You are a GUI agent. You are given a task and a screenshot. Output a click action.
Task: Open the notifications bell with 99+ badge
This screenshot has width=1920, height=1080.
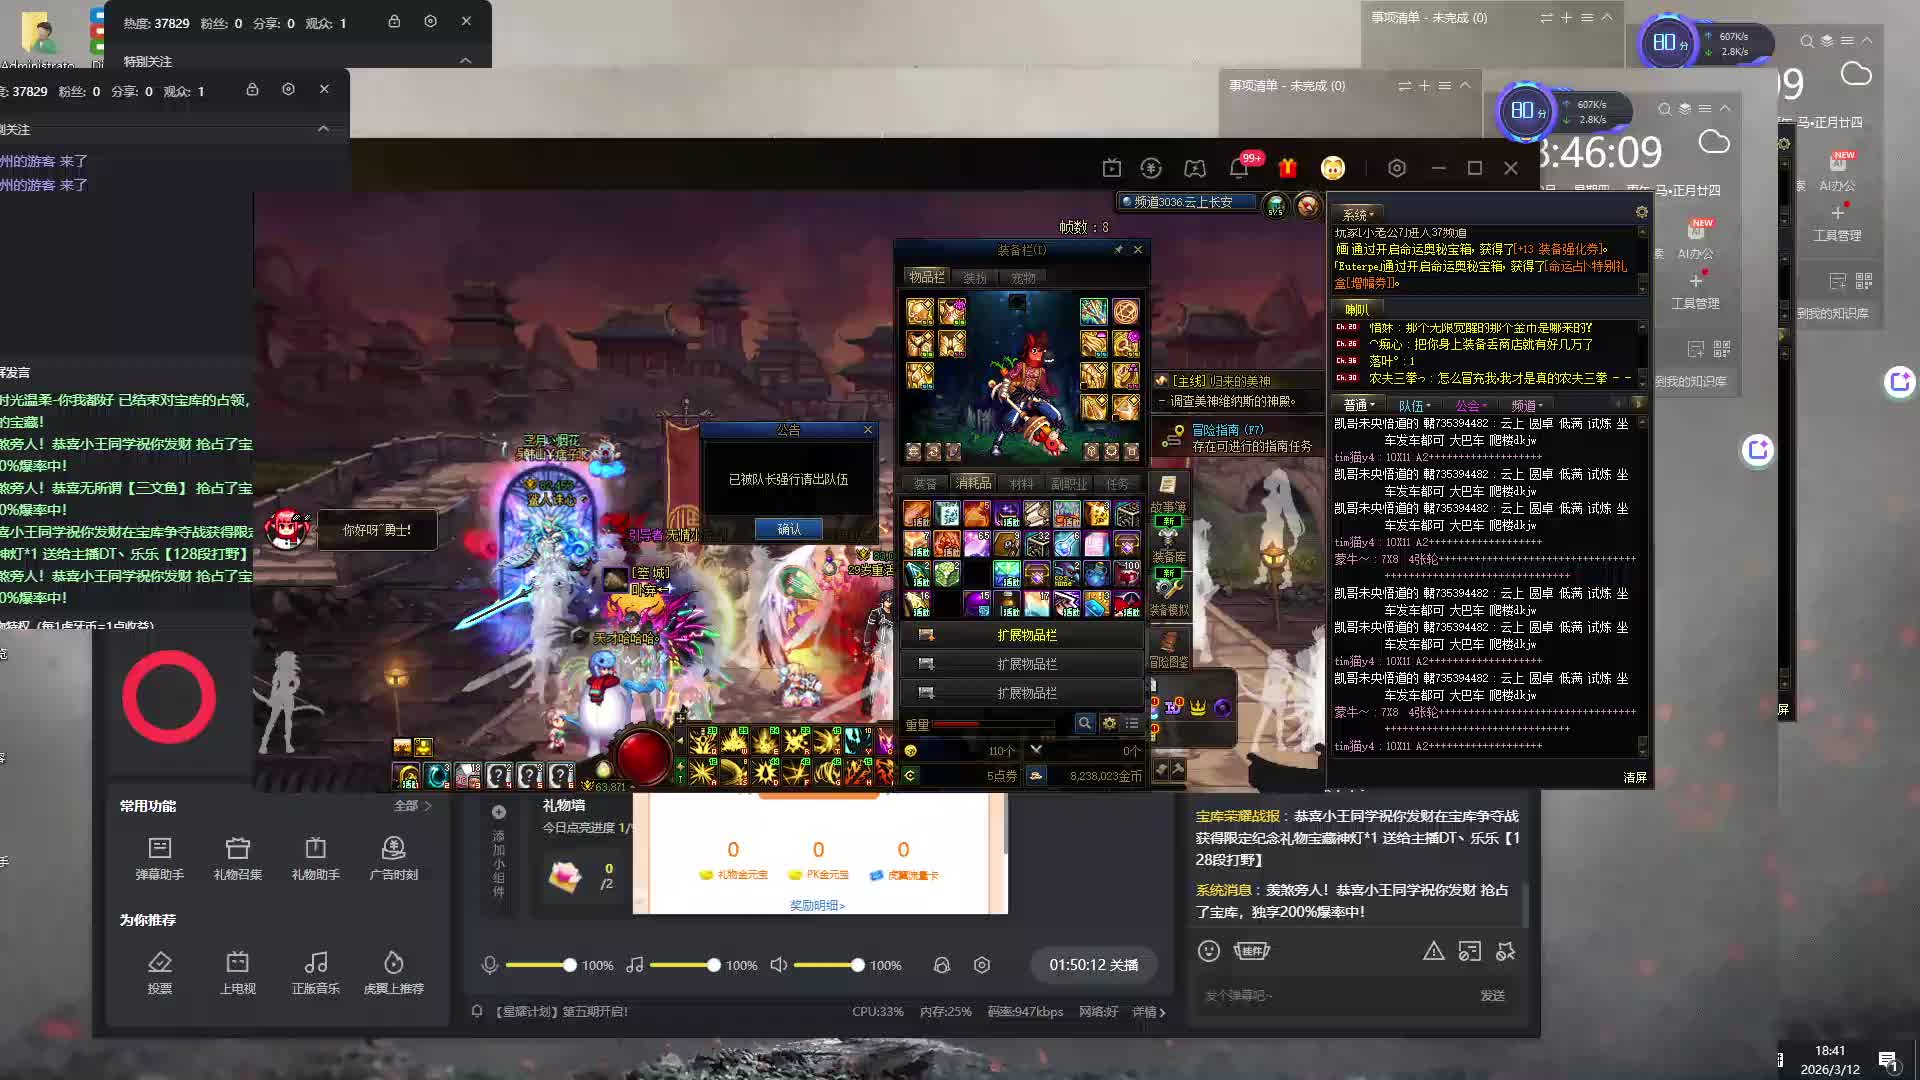point(1238,168)
